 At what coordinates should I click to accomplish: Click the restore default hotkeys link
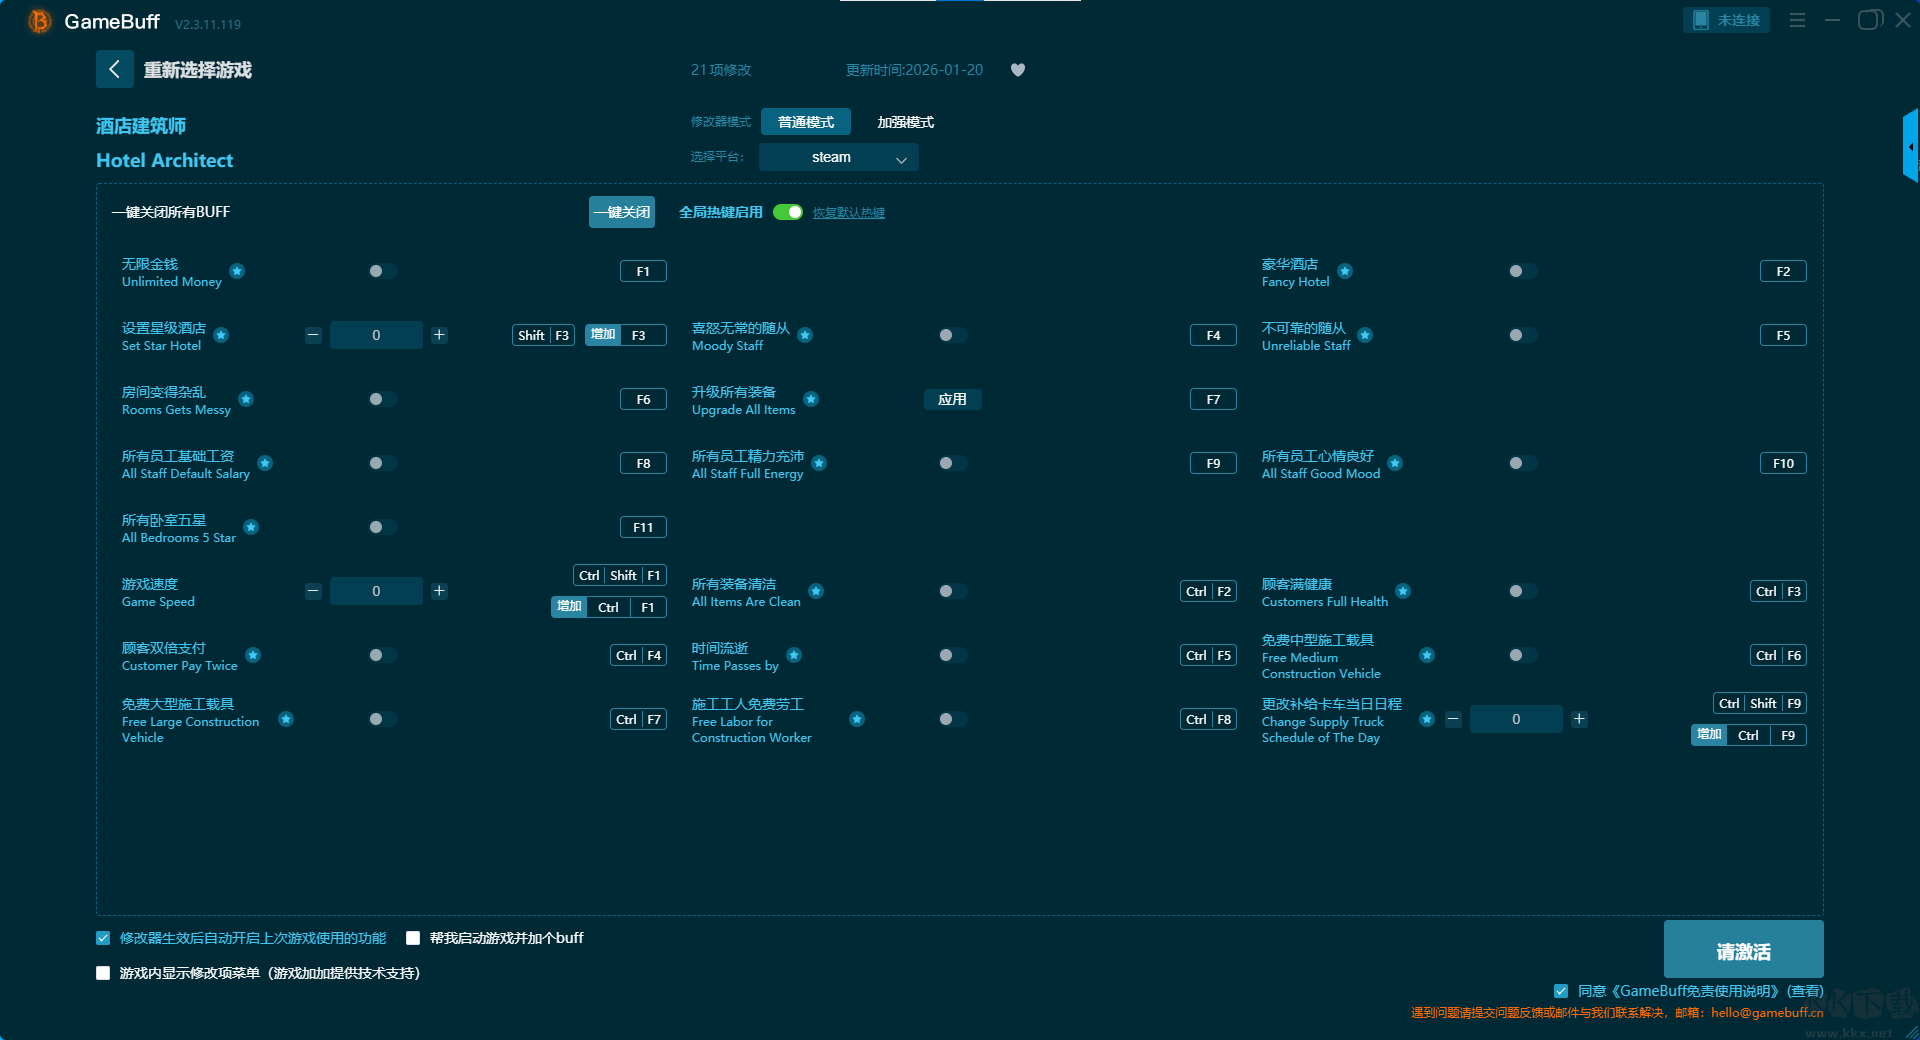[x=848, y=213]
